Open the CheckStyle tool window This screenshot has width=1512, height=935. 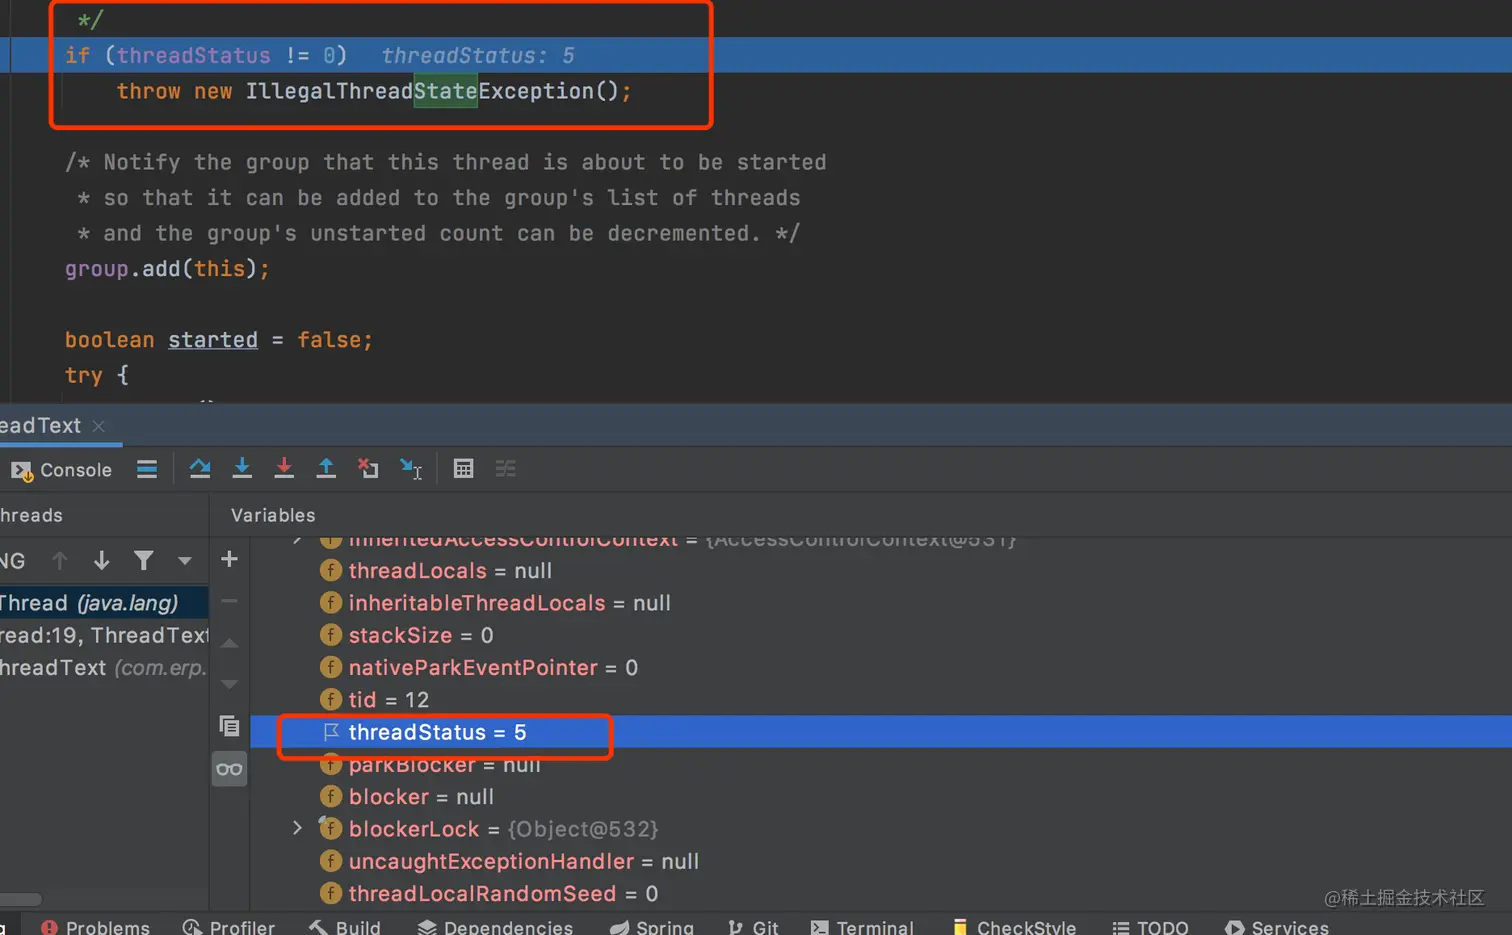click(1013, 927)
